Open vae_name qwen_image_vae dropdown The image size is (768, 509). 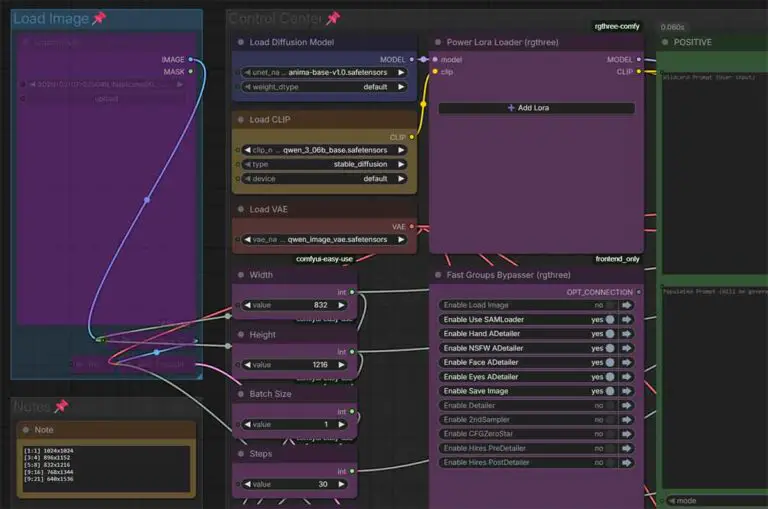324,240
